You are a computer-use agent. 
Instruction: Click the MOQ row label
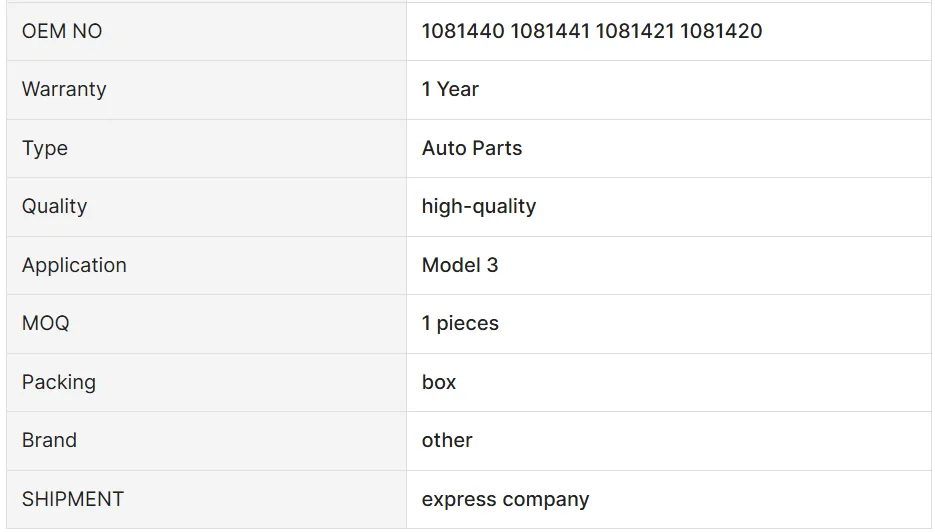tap(46, 323)
